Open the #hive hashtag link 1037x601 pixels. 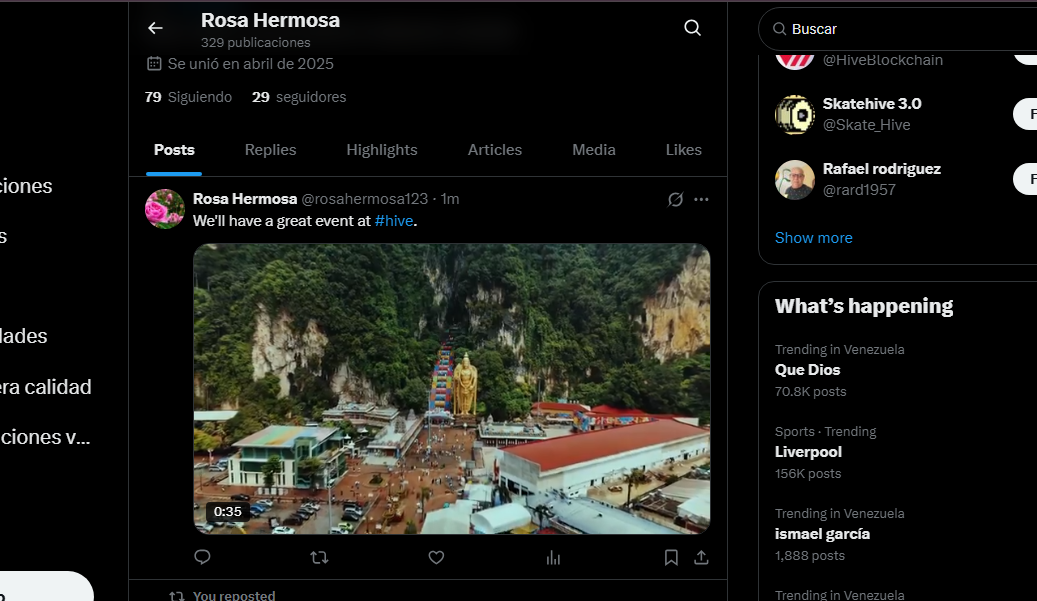(x=394, y=221)
